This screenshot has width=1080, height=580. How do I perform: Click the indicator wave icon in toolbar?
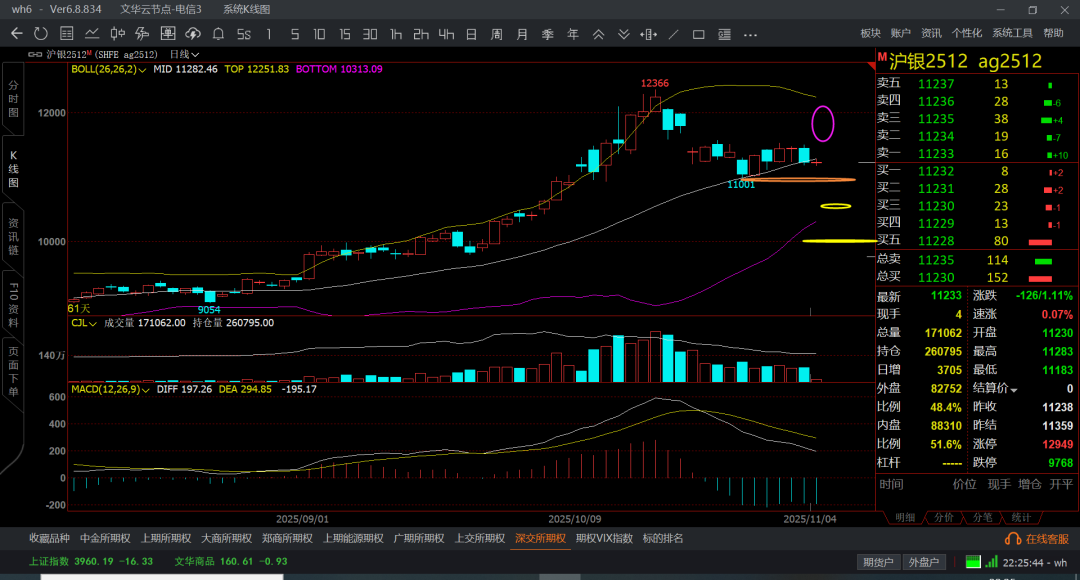[143, 34]
